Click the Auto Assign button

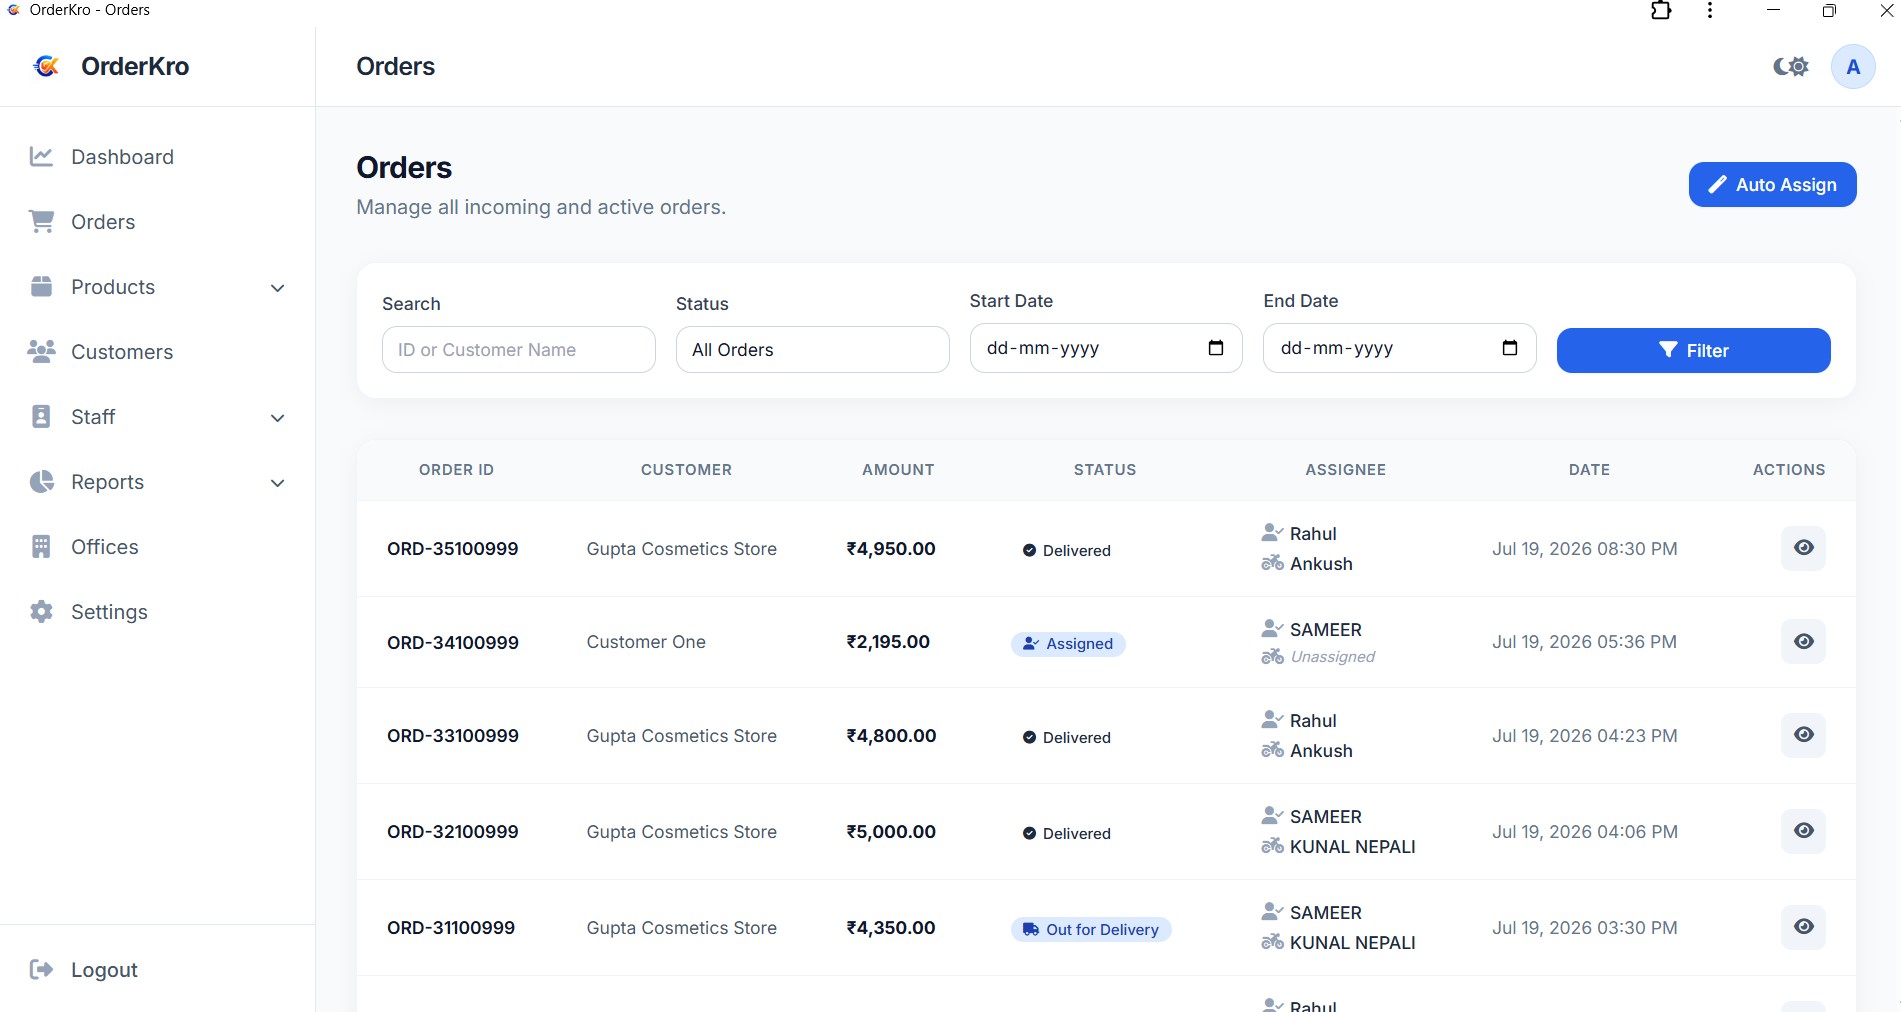click(x=1772, y=185)
